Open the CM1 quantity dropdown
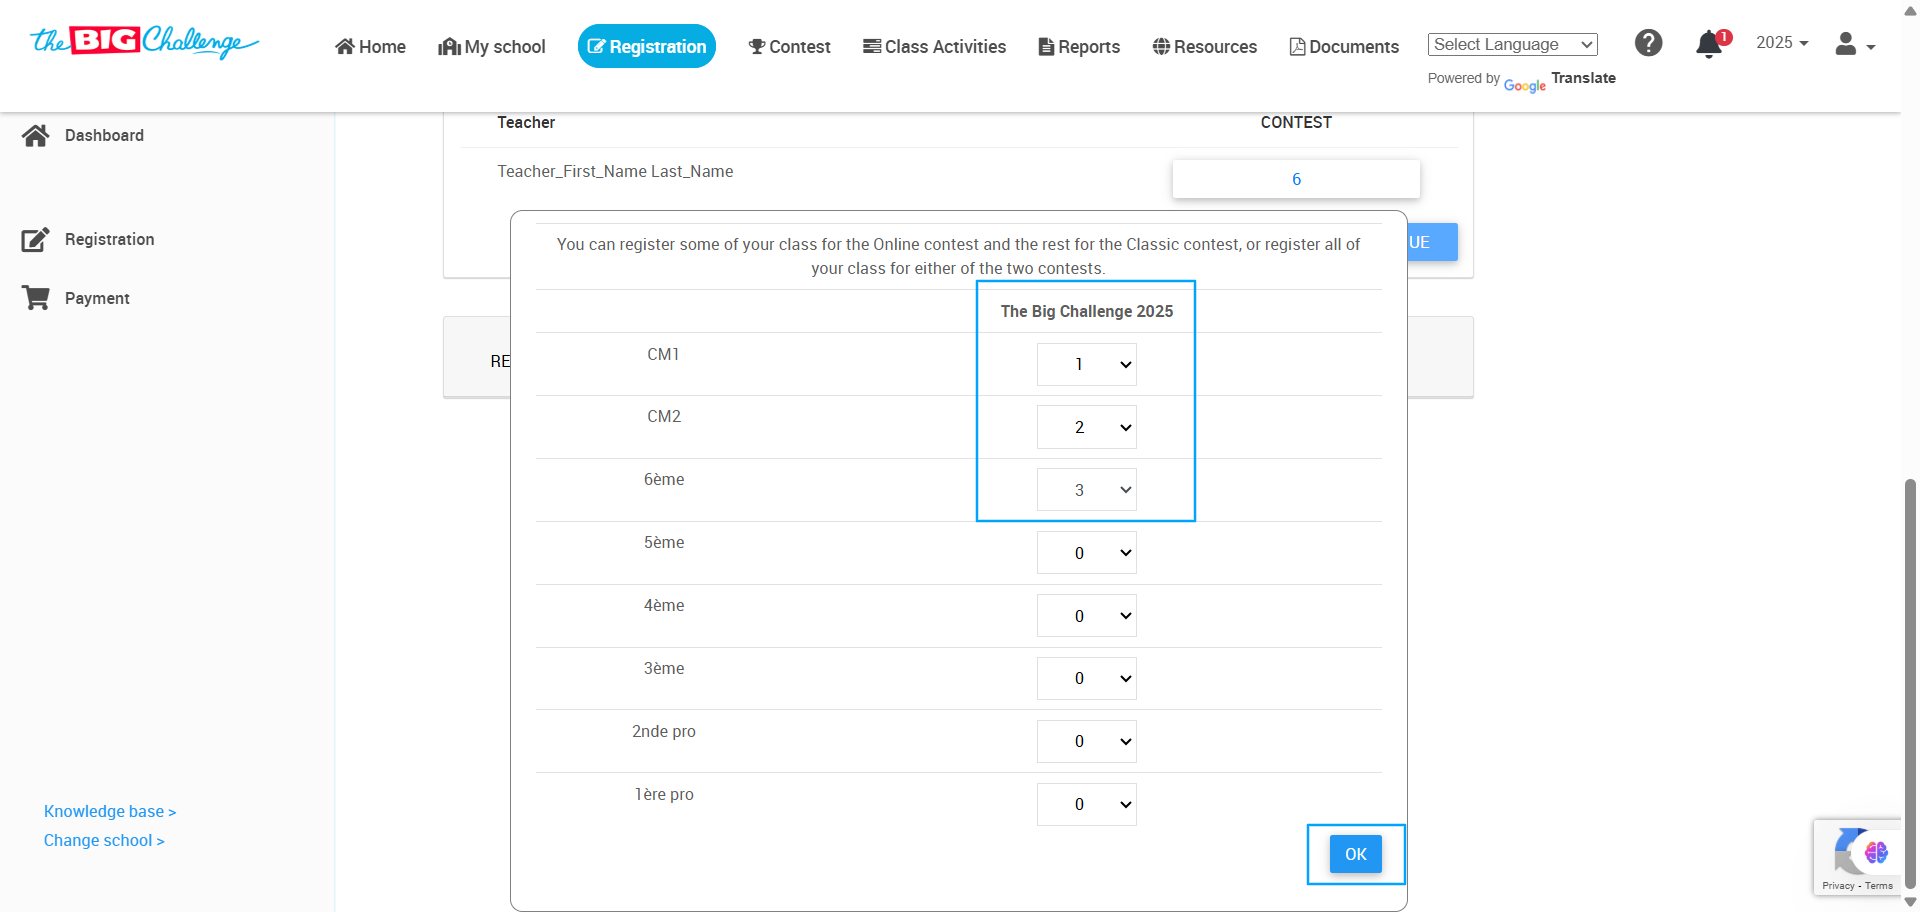This screenshot has width=1920, height=912. [x=1086, y=365]
